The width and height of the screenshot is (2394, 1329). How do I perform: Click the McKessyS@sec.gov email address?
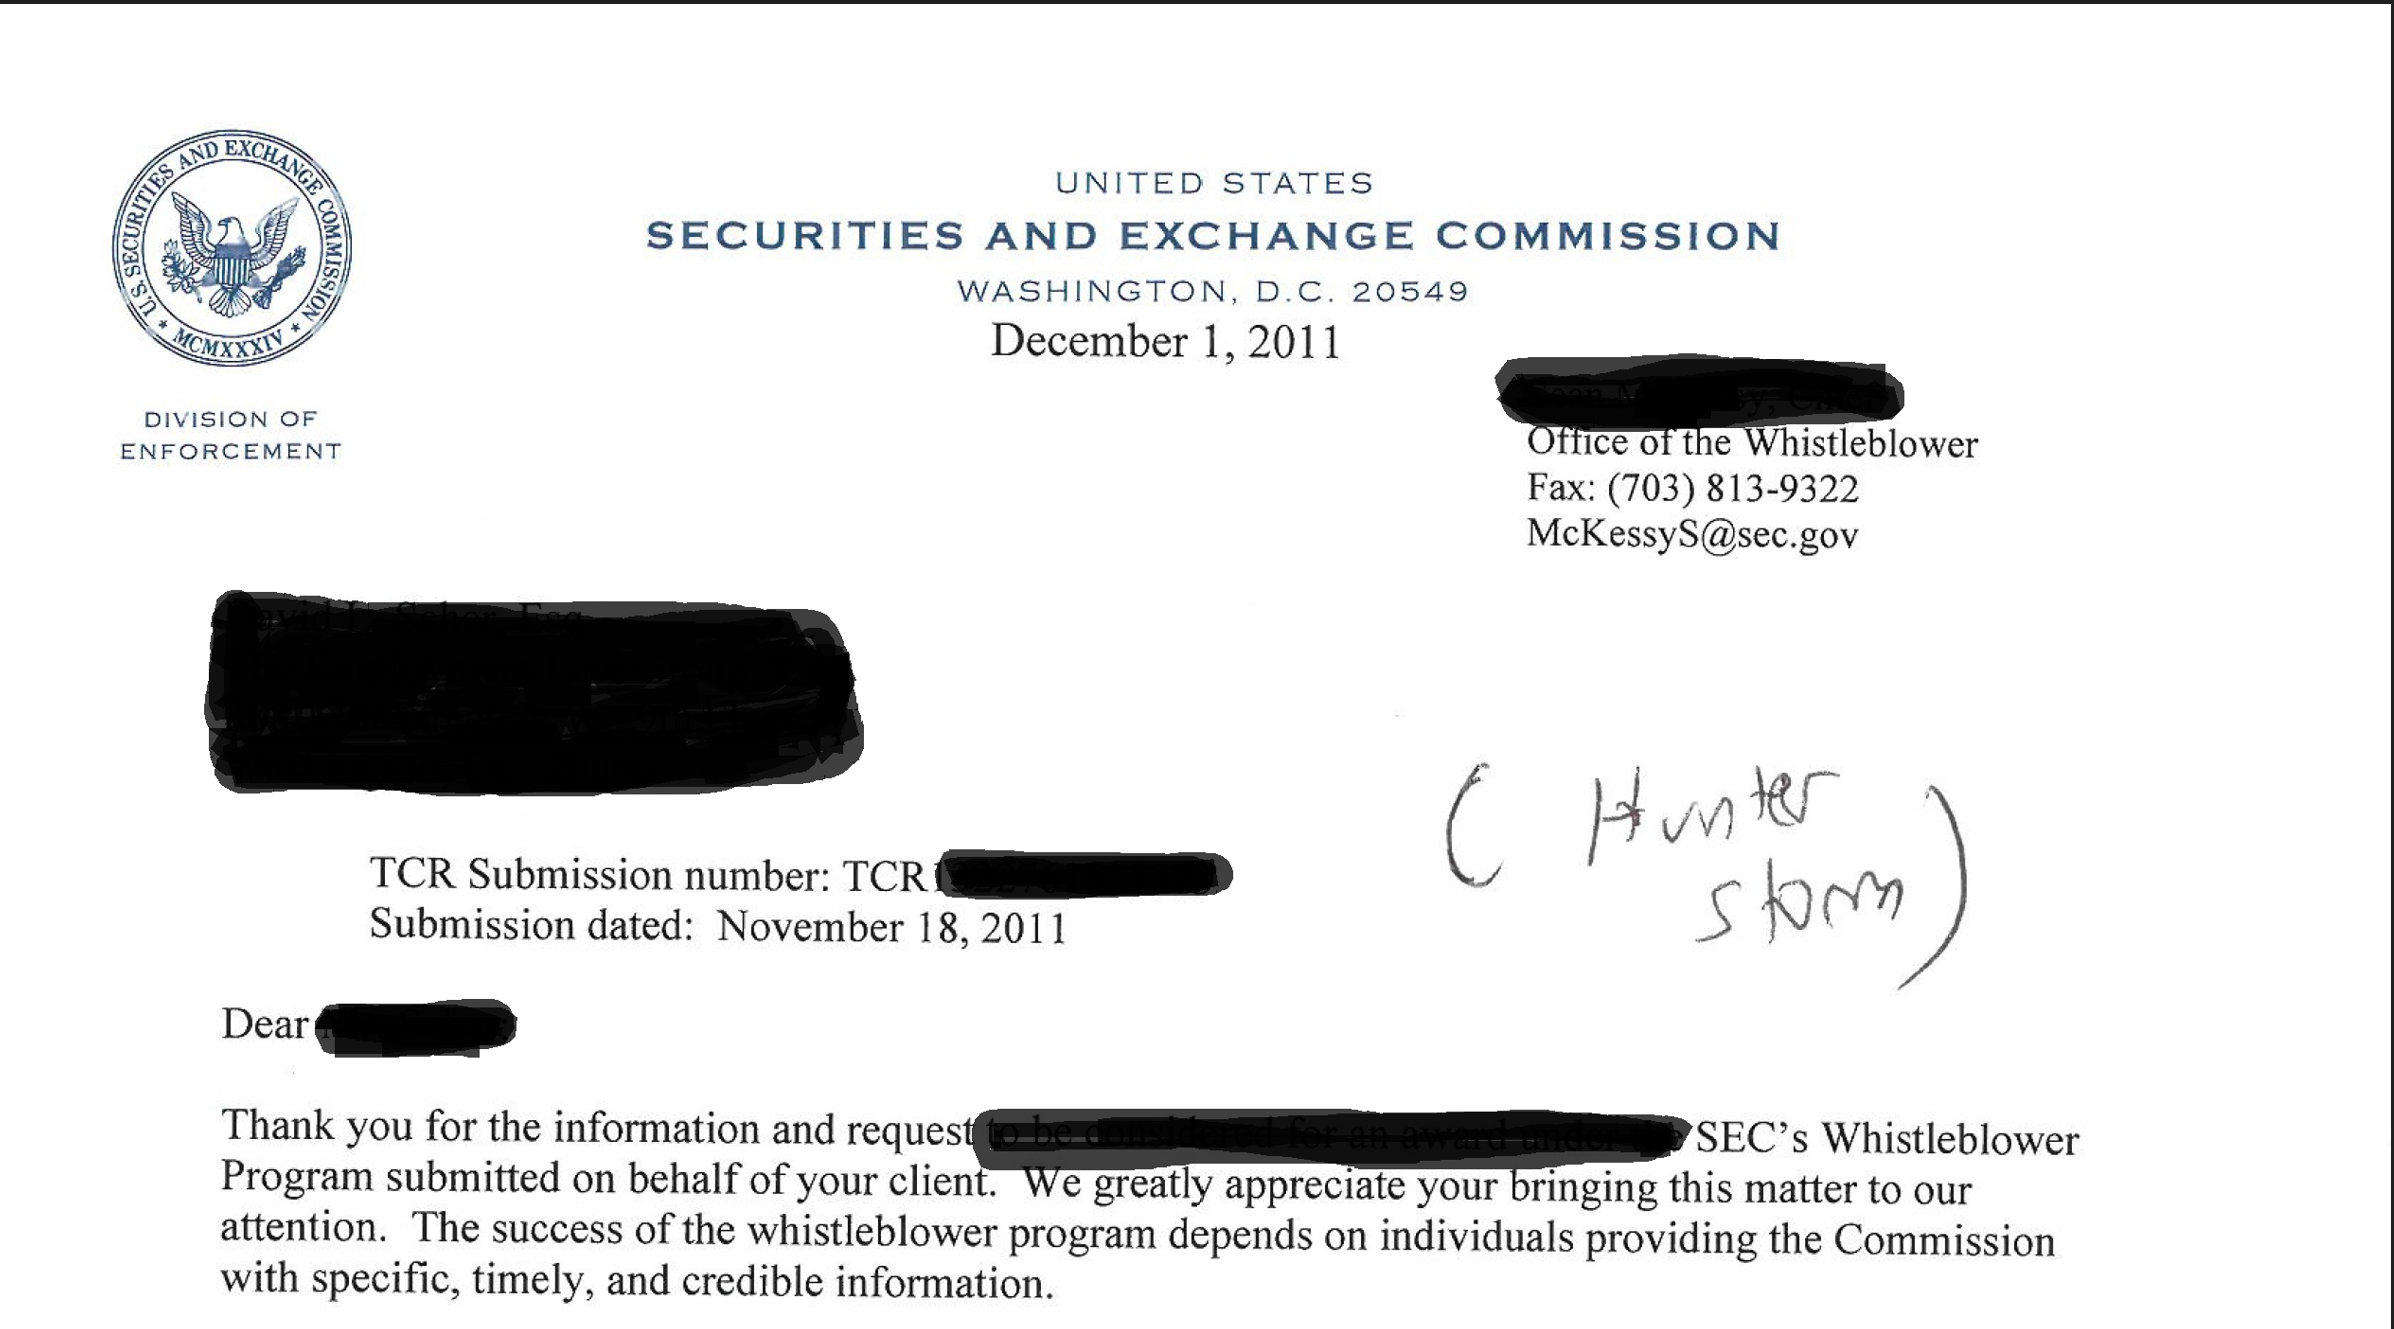tap(1692, 534)
